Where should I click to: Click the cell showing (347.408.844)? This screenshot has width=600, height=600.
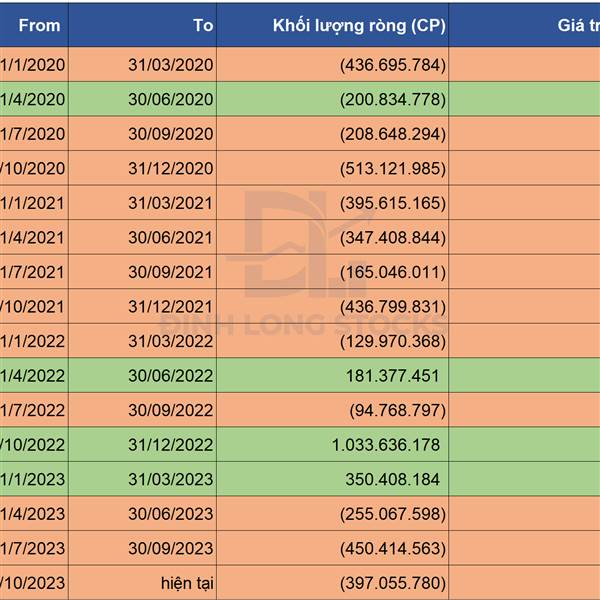333,237
